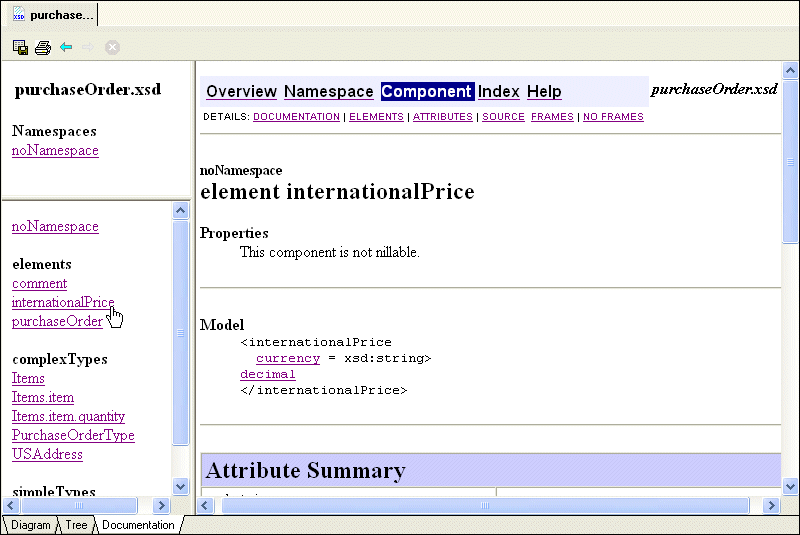The width and height of the screenshot is (800, 535).
Task: Open the purchaseOrder element link
Action: [x=57, y=322]
